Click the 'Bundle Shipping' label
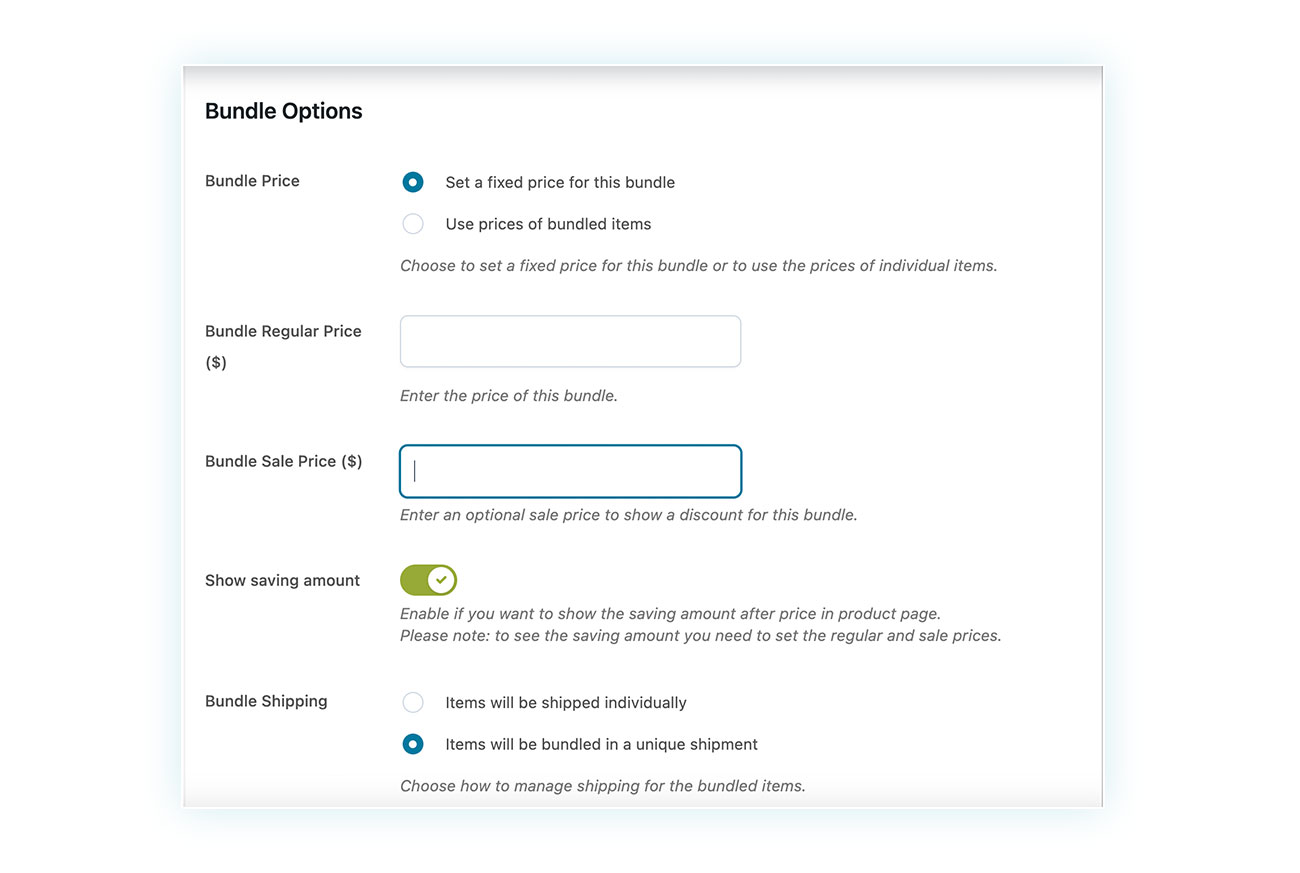 [266, 701]
